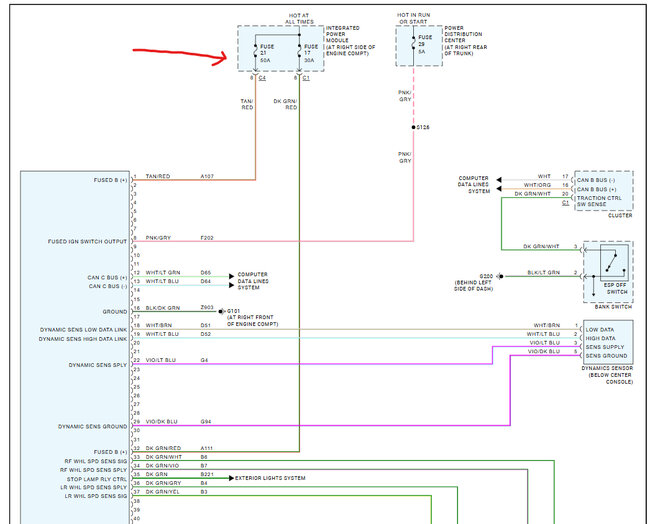This screenshot has width=650, height=524.
Task: Click the Z903 circuit code
Action: tap(207, 307)
